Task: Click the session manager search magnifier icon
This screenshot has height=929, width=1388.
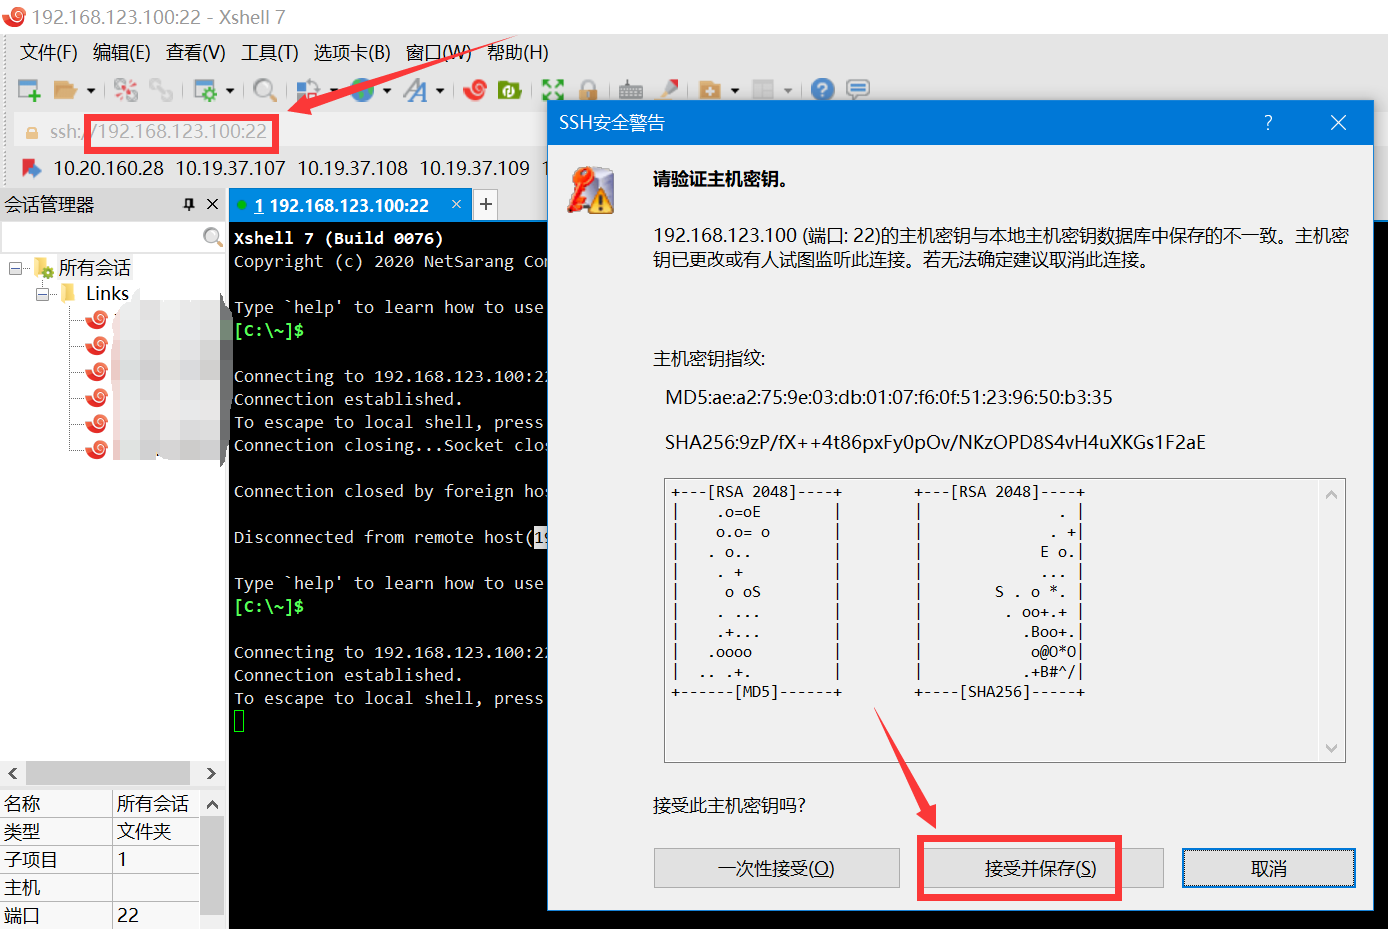Action: 212,237
